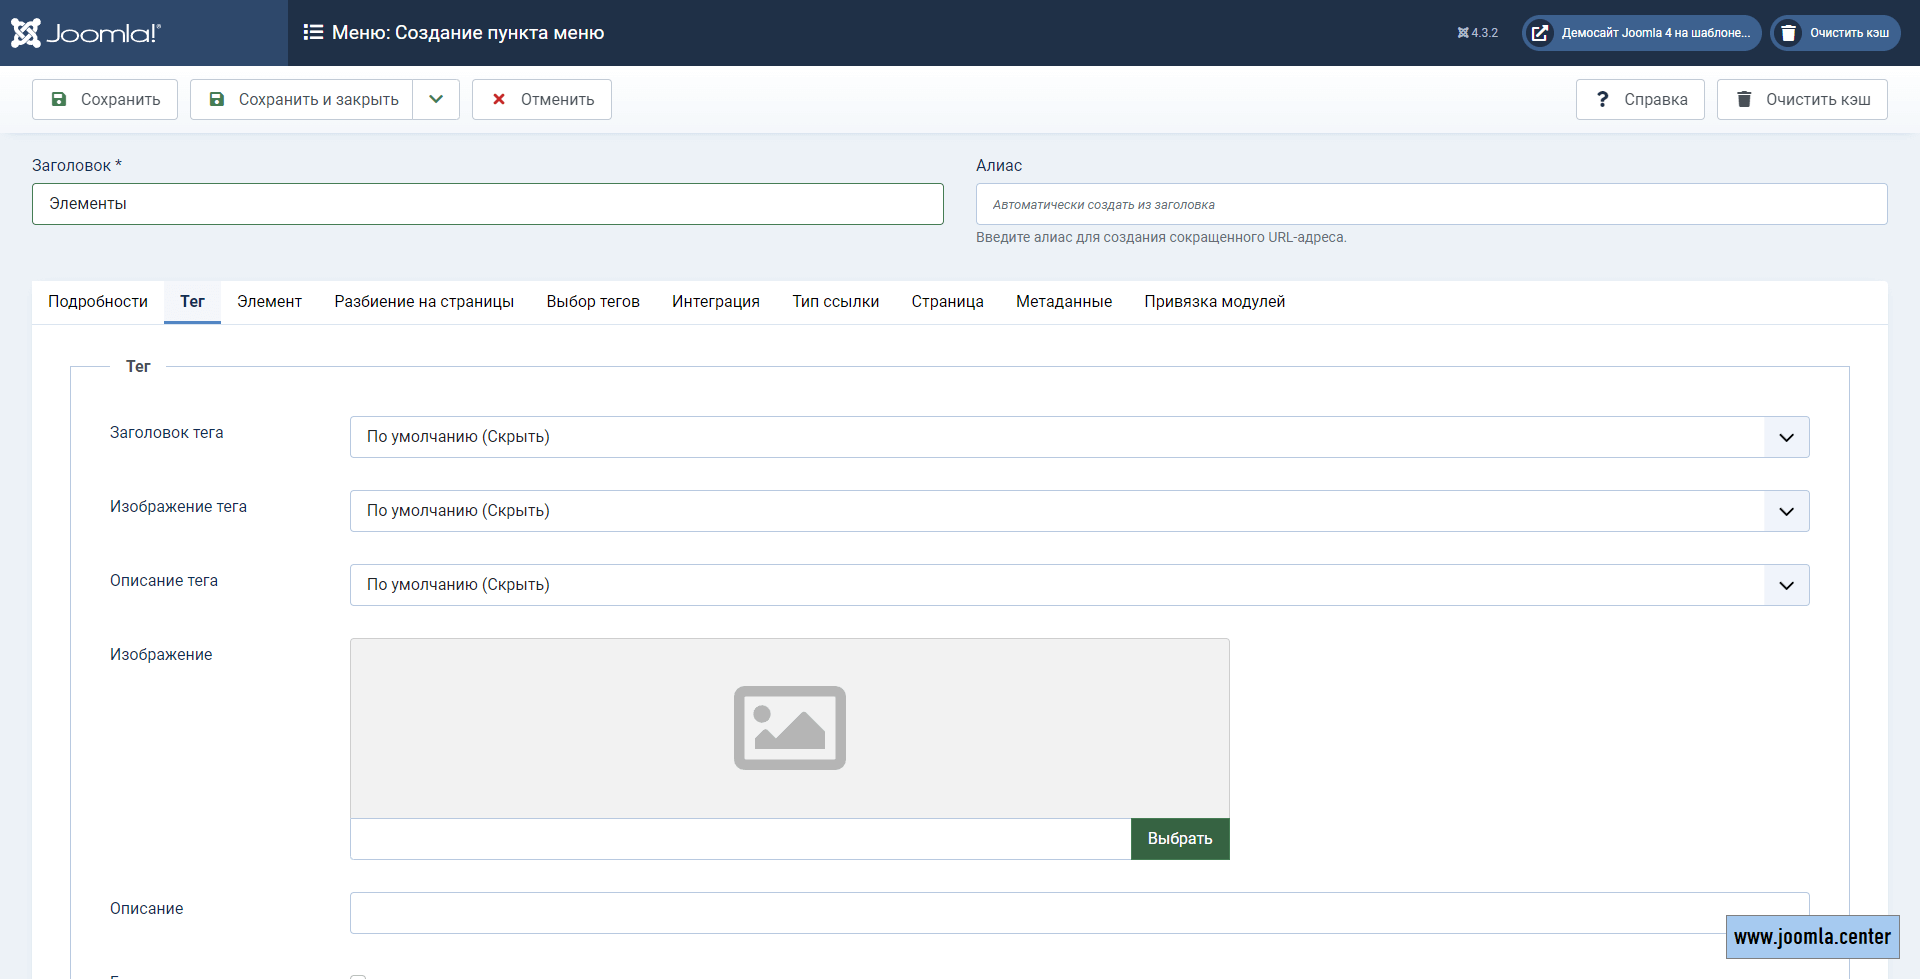Click the Joomla logo in header

pos(86,33)
